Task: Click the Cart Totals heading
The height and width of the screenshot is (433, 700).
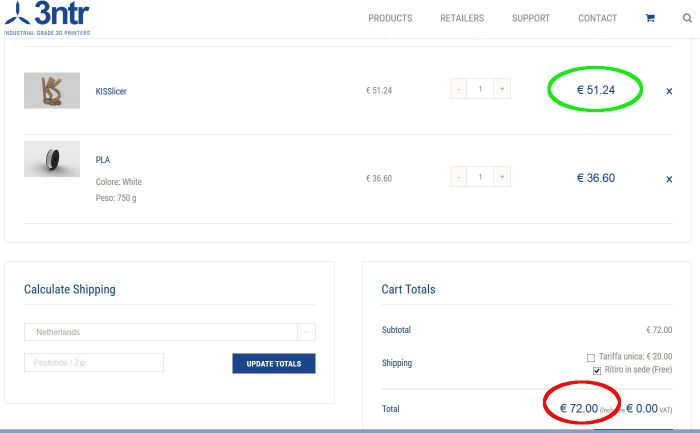Action: [x=408, y=289]
